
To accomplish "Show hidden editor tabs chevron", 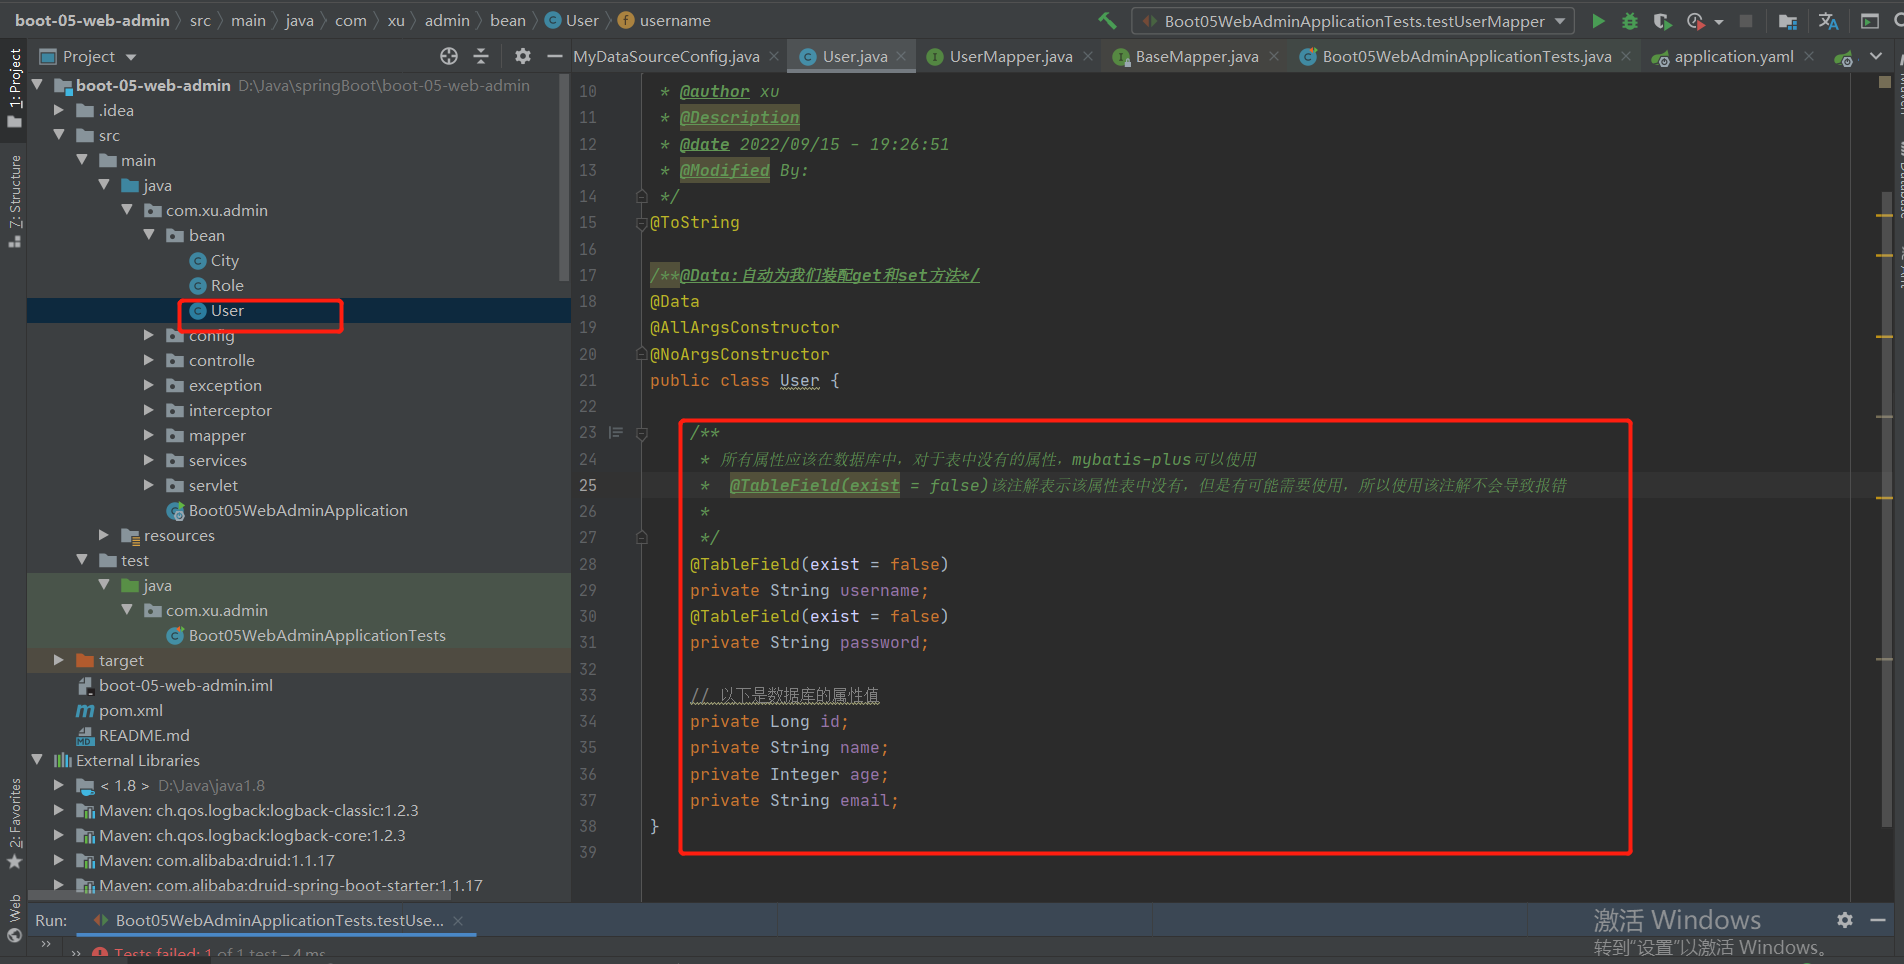I will pos(1876,56).
